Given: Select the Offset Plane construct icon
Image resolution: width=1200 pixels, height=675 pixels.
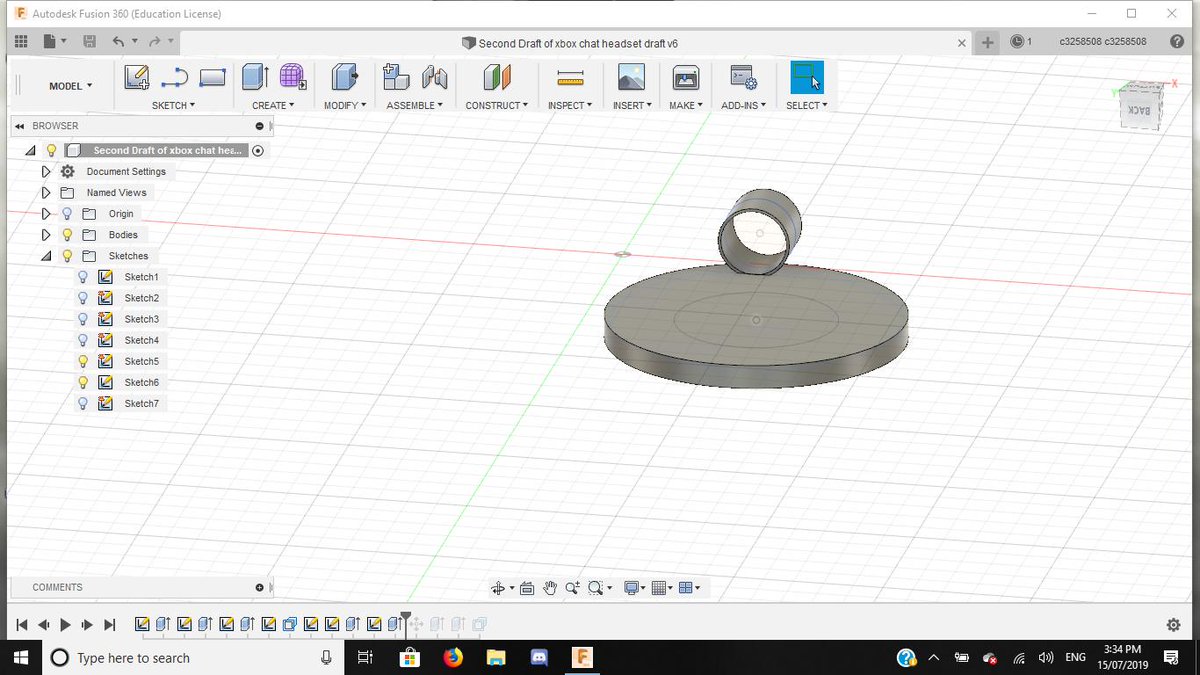Looking at the screenshot, I should click(497, 78).
